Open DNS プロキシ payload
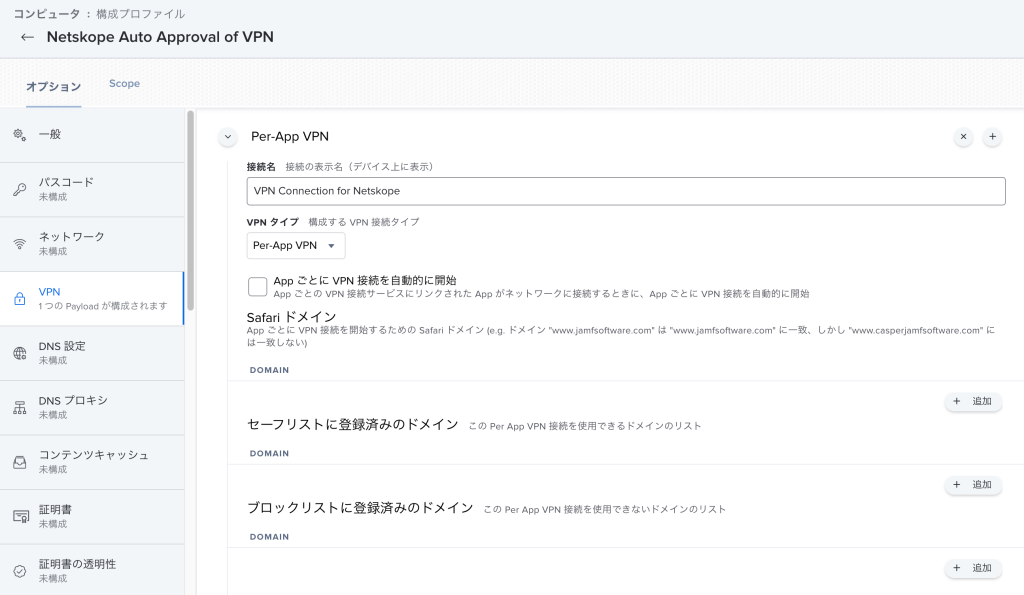Viewport: 1024px width, 595px height. click(x=92, y=408)
